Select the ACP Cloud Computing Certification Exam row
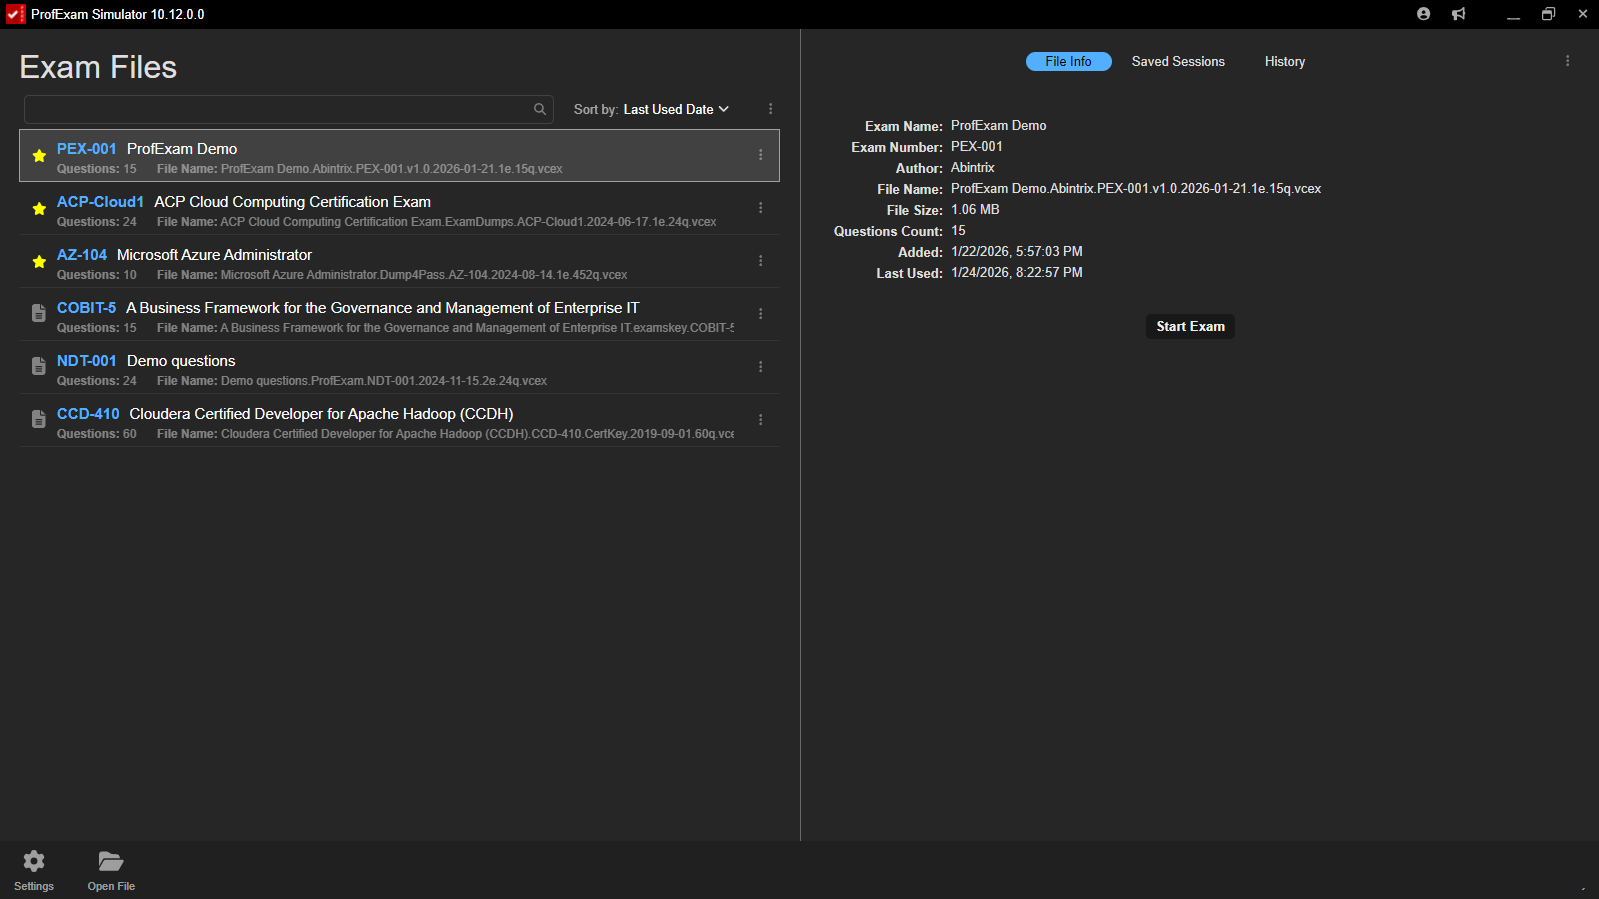1599x899 pixels. point(399,209)
